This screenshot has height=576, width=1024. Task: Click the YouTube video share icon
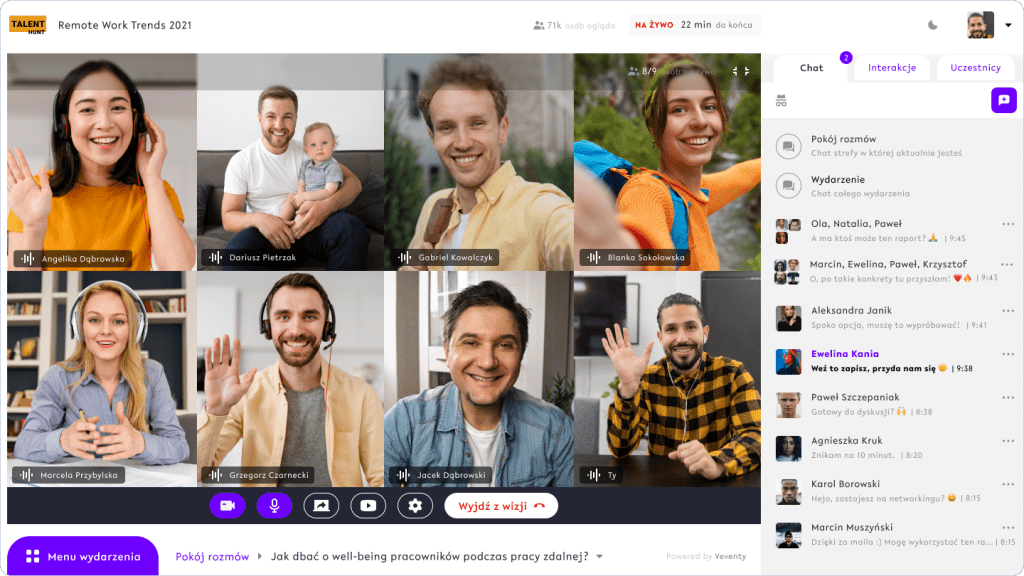tap(368, 506)
